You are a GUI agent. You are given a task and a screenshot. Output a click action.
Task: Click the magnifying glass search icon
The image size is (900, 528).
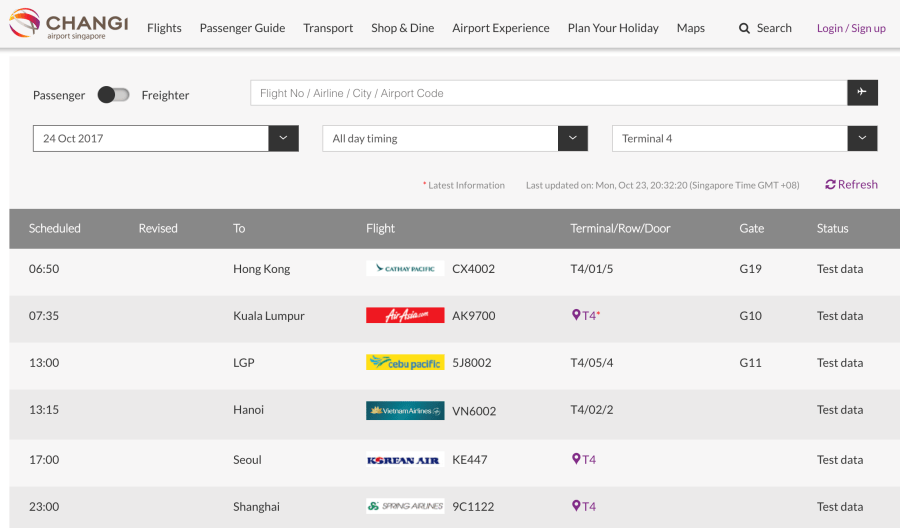coord(744,28)
